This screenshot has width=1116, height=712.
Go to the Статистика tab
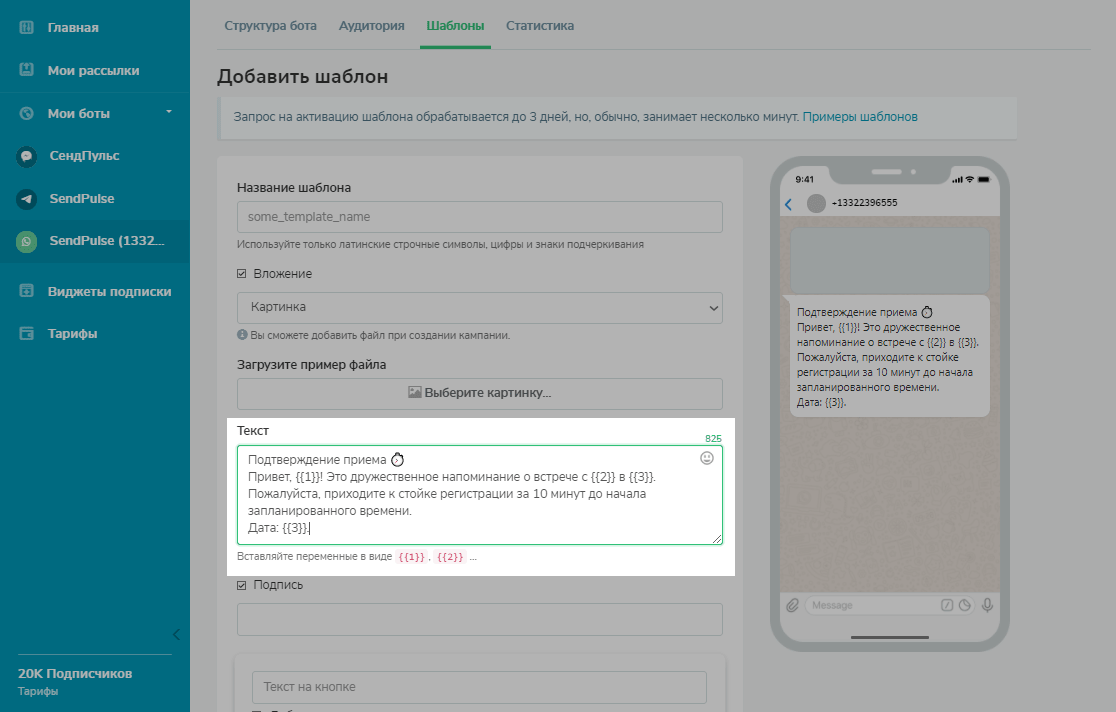click(540, 26)
